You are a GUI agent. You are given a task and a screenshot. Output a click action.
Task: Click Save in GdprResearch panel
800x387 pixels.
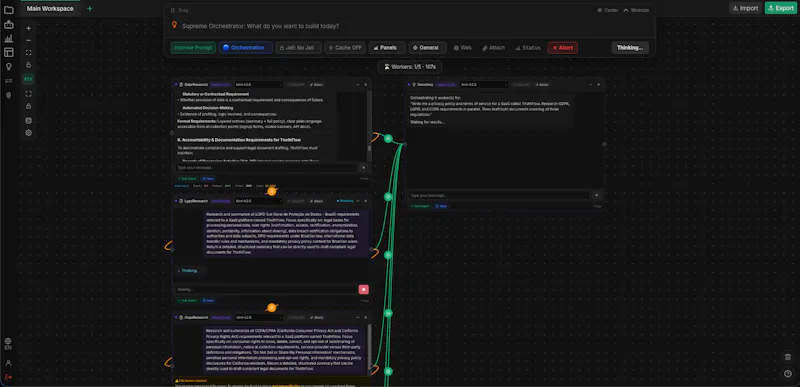click(x=208, y=178)
